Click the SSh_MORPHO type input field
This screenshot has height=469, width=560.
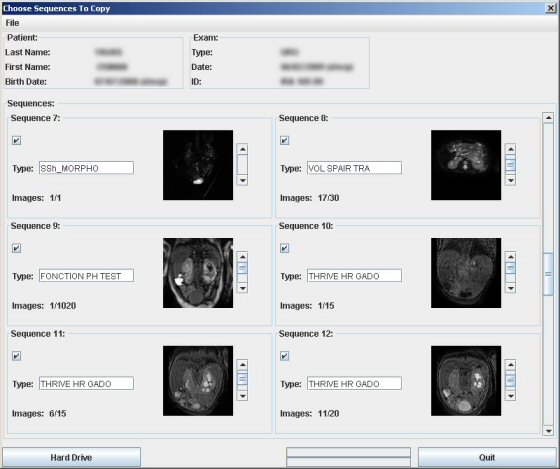[x=86, y=168]
